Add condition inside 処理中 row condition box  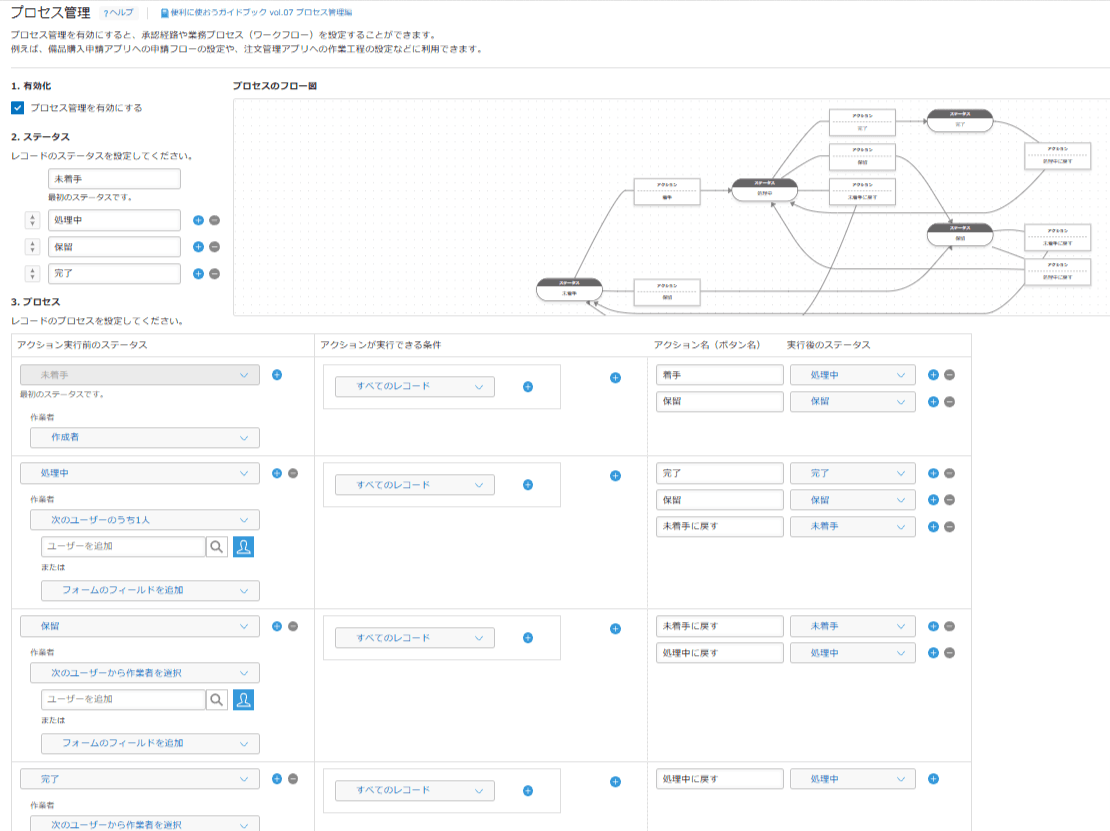point(527,485)
